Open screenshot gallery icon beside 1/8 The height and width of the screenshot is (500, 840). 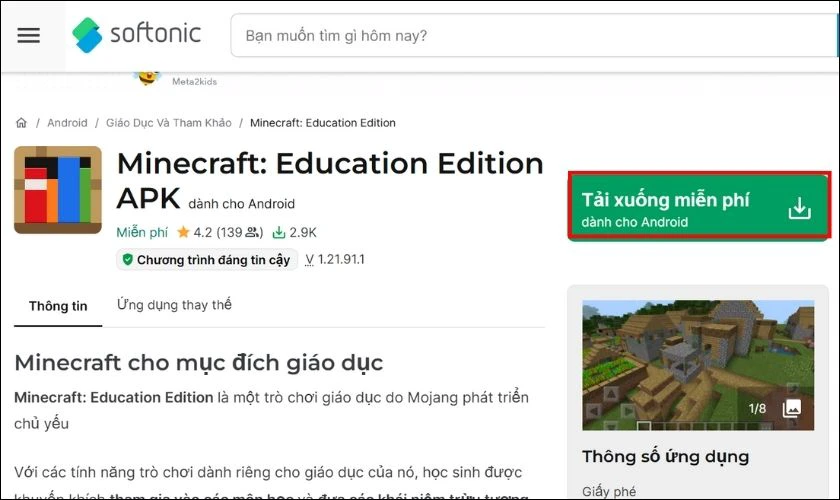[792, 409]
